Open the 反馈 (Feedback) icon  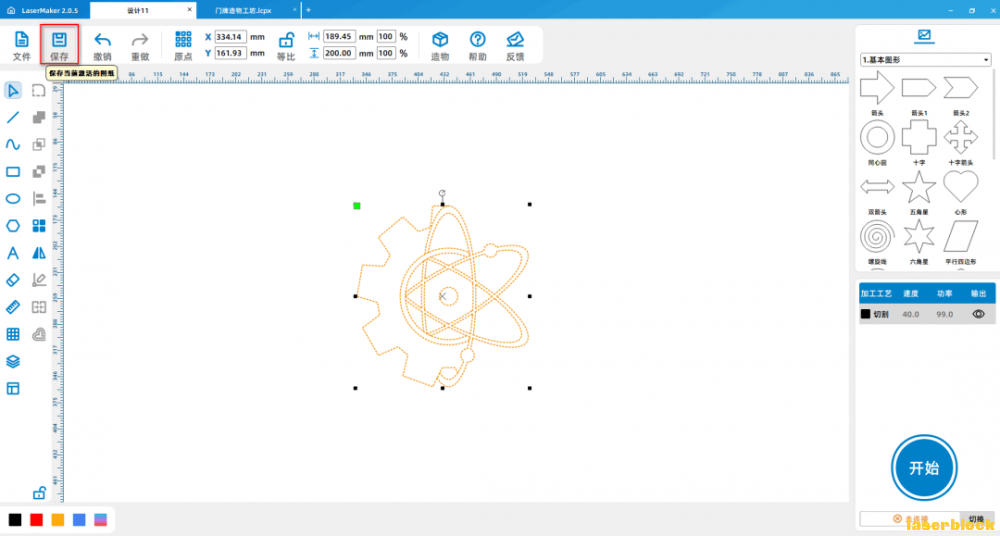515,40
